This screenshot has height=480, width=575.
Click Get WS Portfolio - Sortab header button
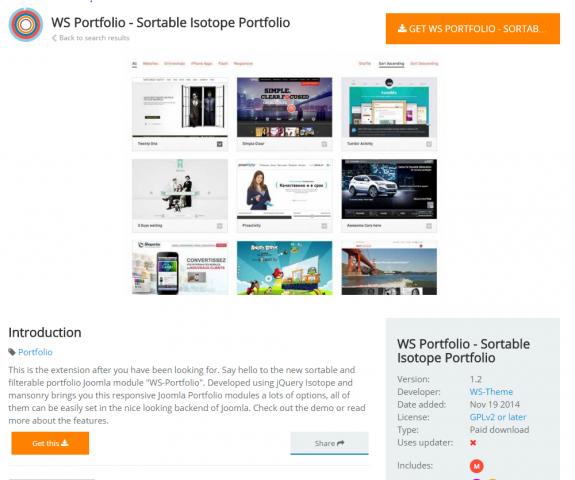pyautogui.click(x=473, y=29)
